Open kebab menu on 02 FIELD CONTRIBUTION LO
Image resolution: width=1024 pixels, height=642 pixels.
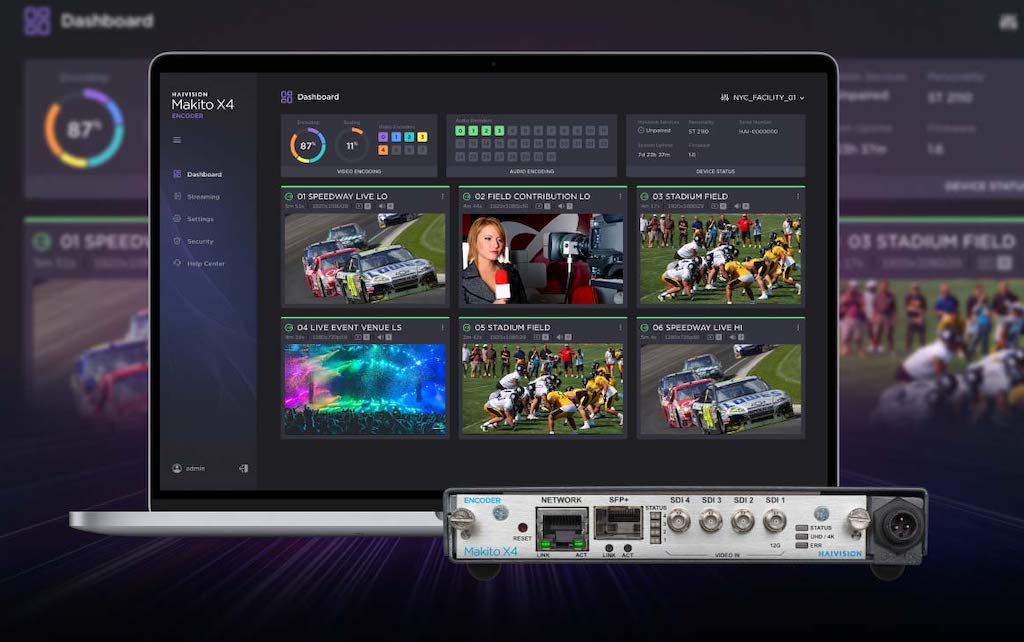pos(620,196)
